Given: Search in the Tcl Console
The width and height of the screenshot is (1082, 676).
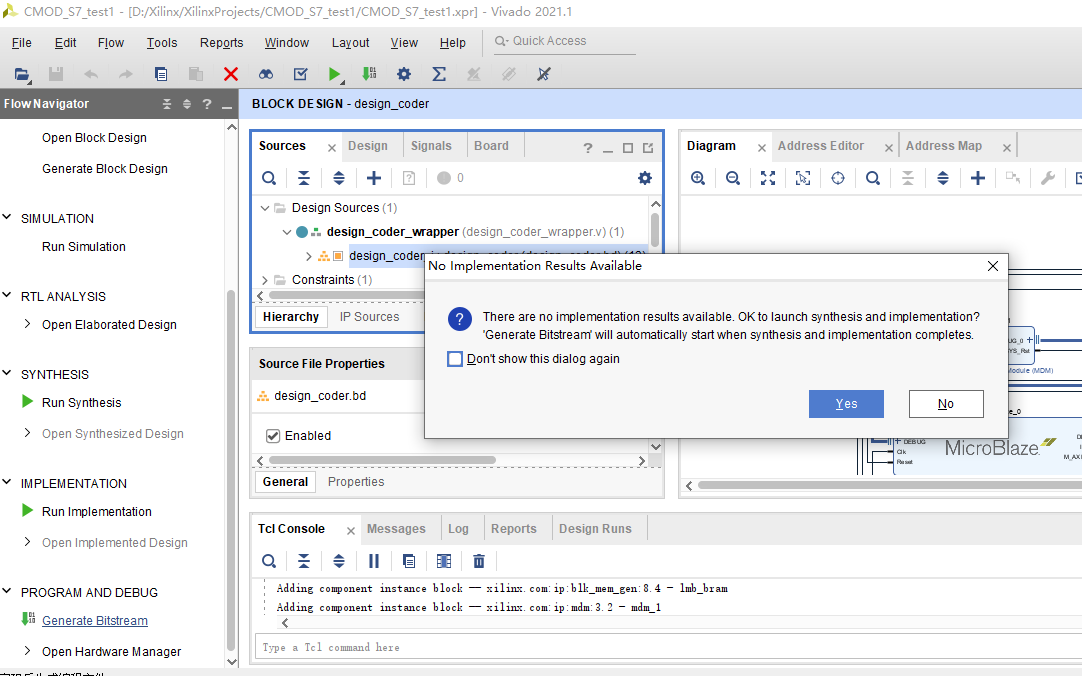Looking at the screenshot, I should click(269, 561).
